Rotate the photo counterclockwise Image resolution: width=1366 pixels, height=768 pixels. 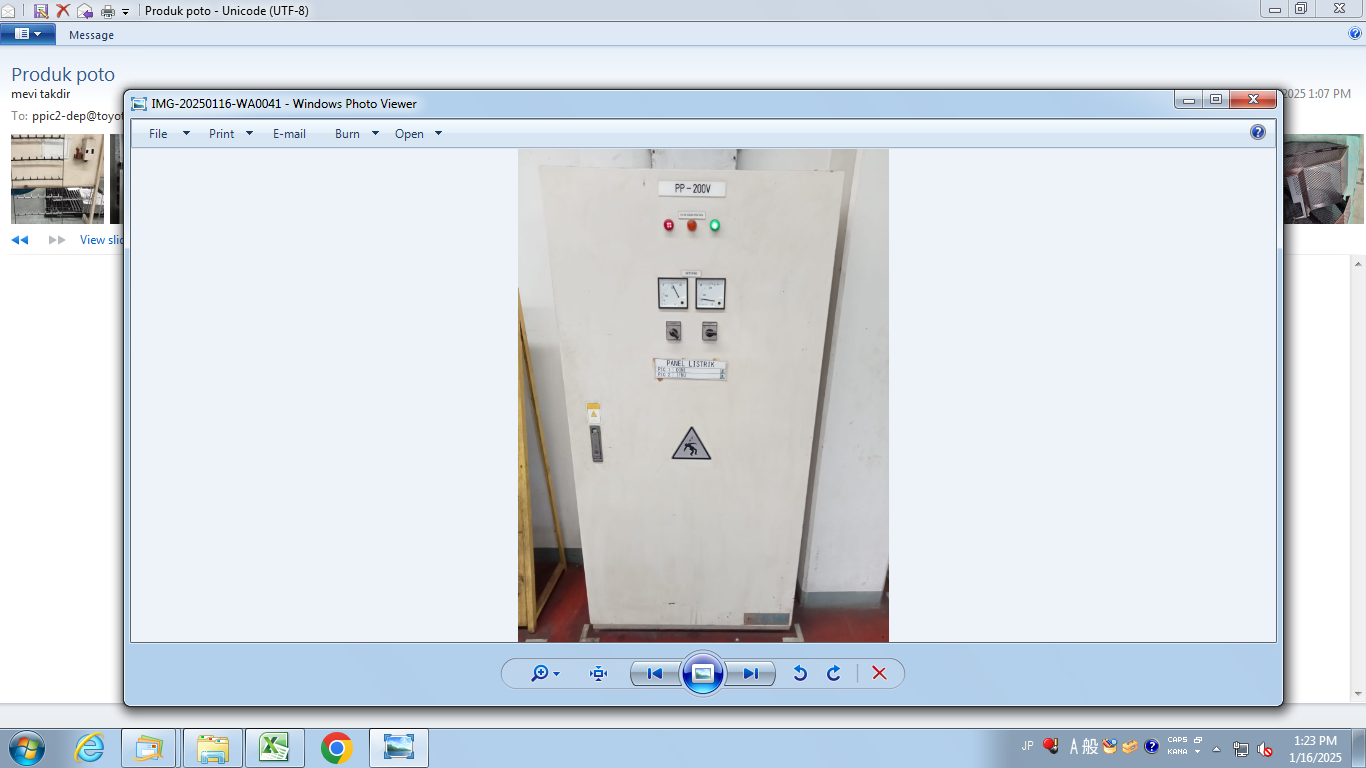click(800, 674)
